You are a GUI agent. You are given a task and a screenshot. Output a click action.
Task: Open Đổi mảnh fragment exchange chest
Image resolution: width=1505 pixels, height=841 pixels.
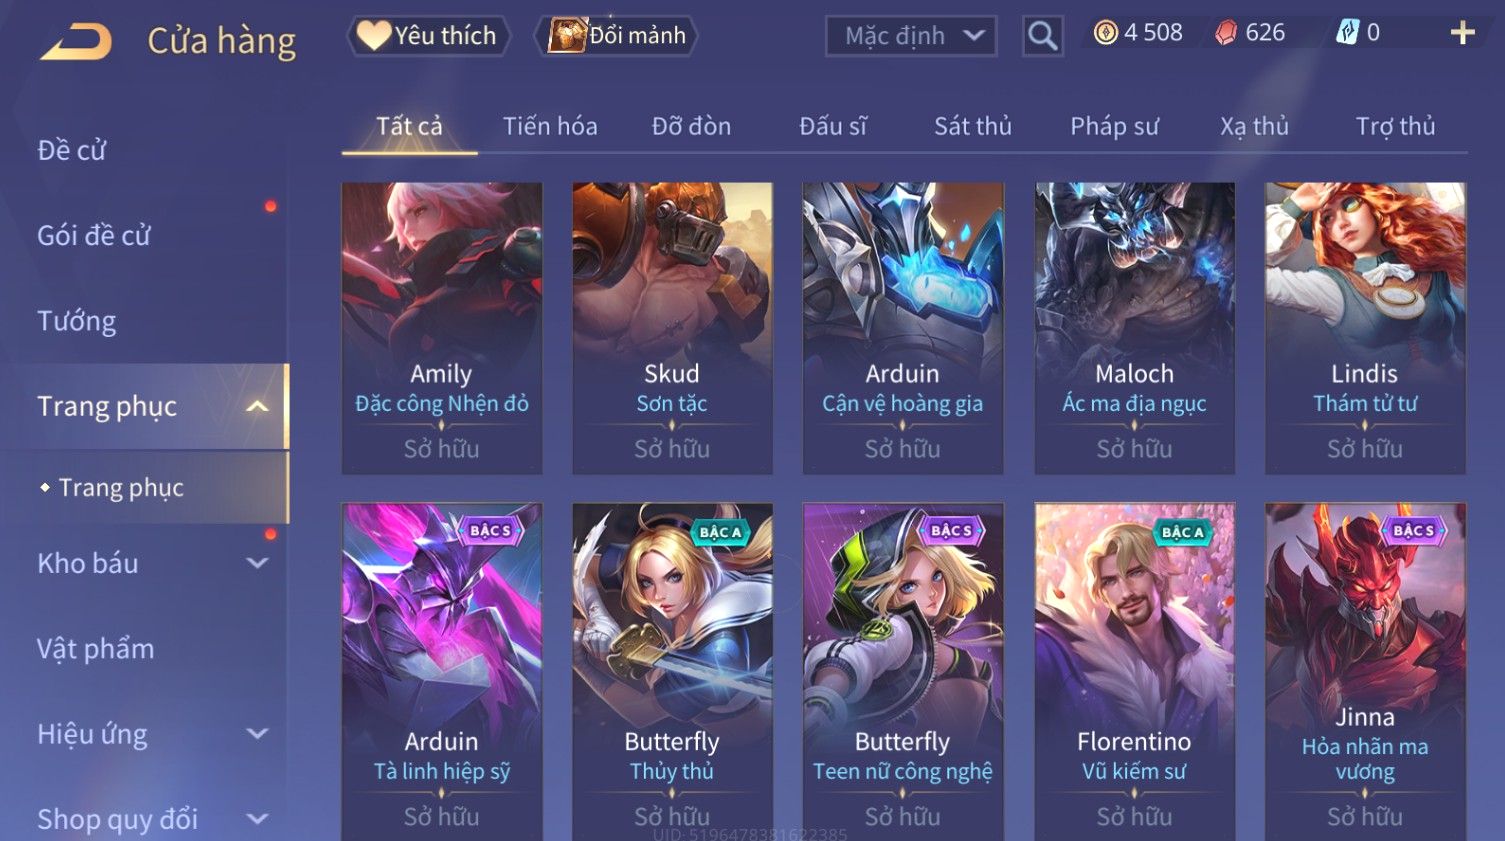(x=616, y=35)
